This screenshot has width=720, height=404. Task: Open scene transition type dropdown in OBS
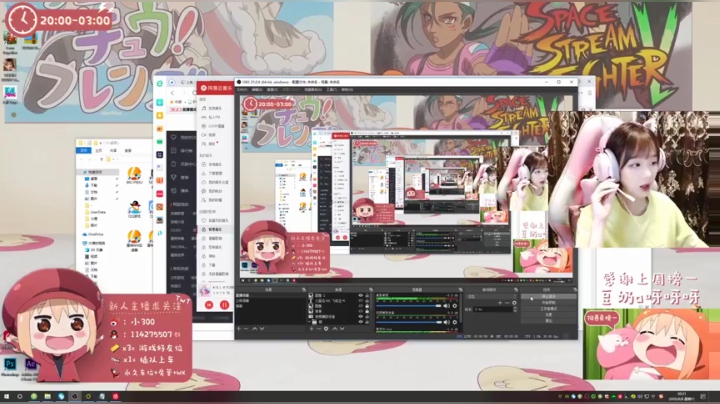click(x=491, y=296)
